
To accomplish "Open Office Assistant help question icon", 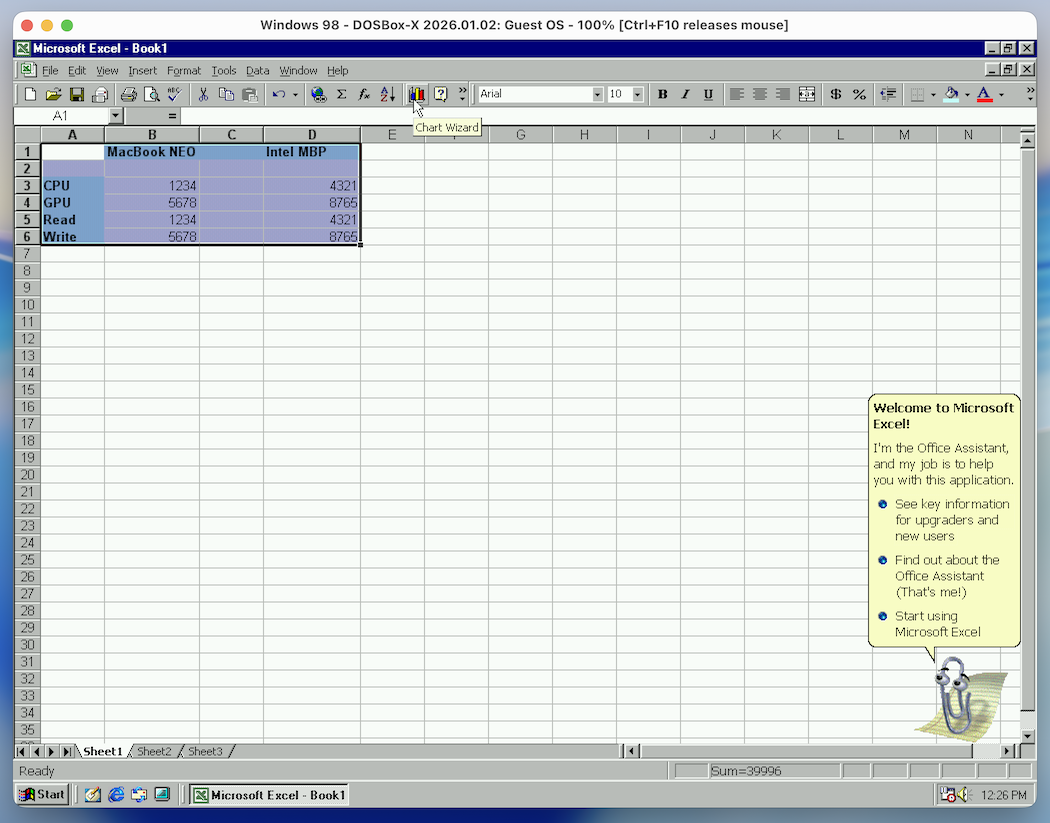I will pos(441,94).
